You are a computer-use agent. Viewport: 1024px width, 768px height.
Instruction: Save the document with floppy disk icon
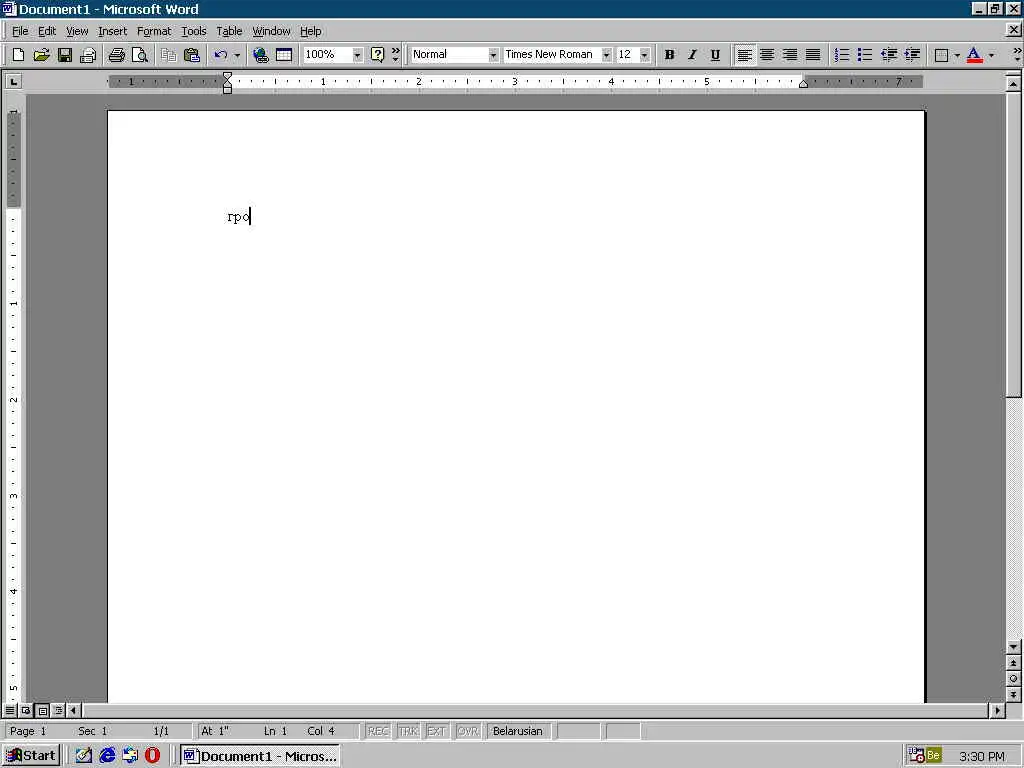point(65,55)
